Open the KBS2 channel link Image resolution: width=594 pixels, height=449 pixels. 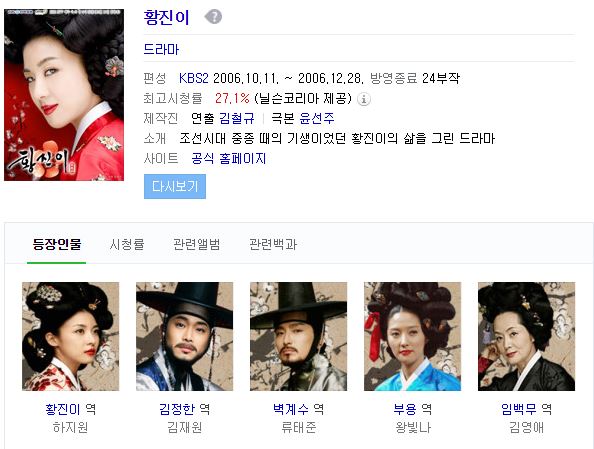(x=194, y=78)
